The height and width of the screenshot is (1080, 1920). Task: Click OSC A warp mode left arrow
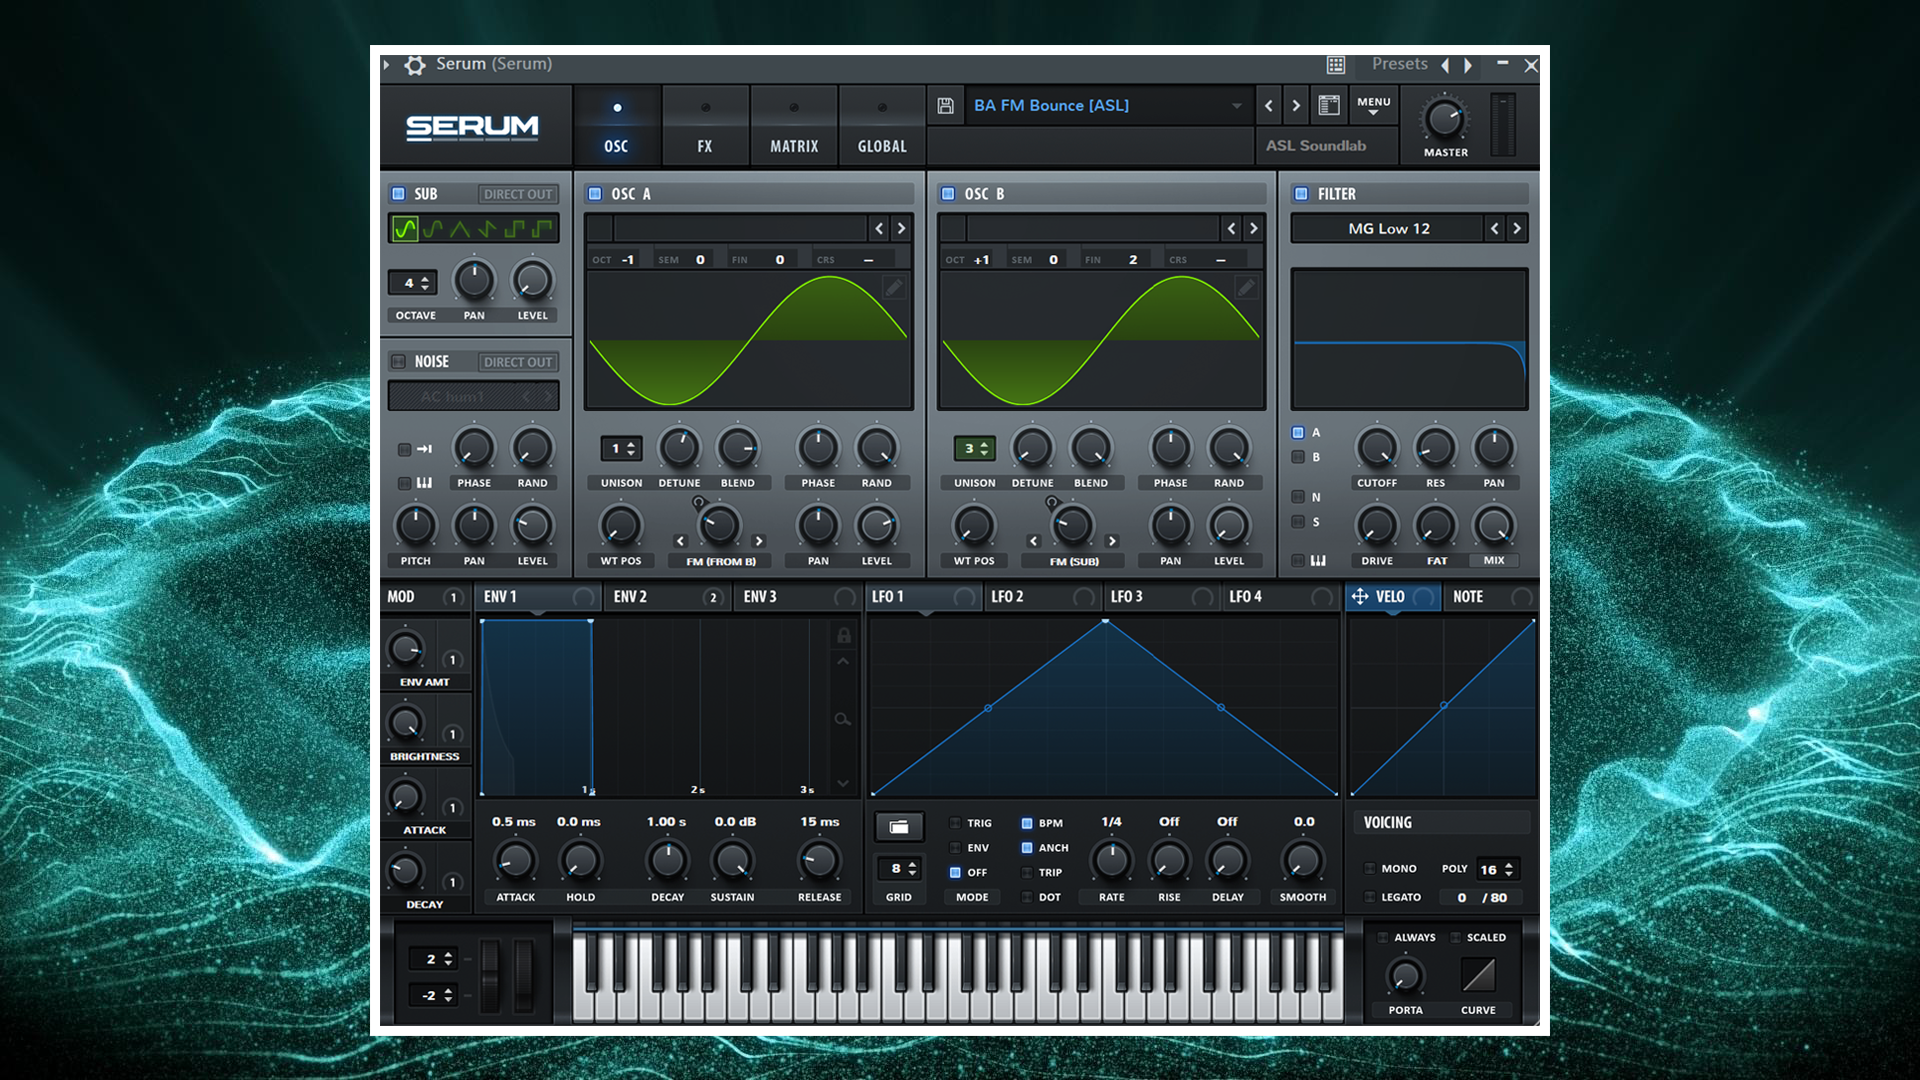point(681,541)
